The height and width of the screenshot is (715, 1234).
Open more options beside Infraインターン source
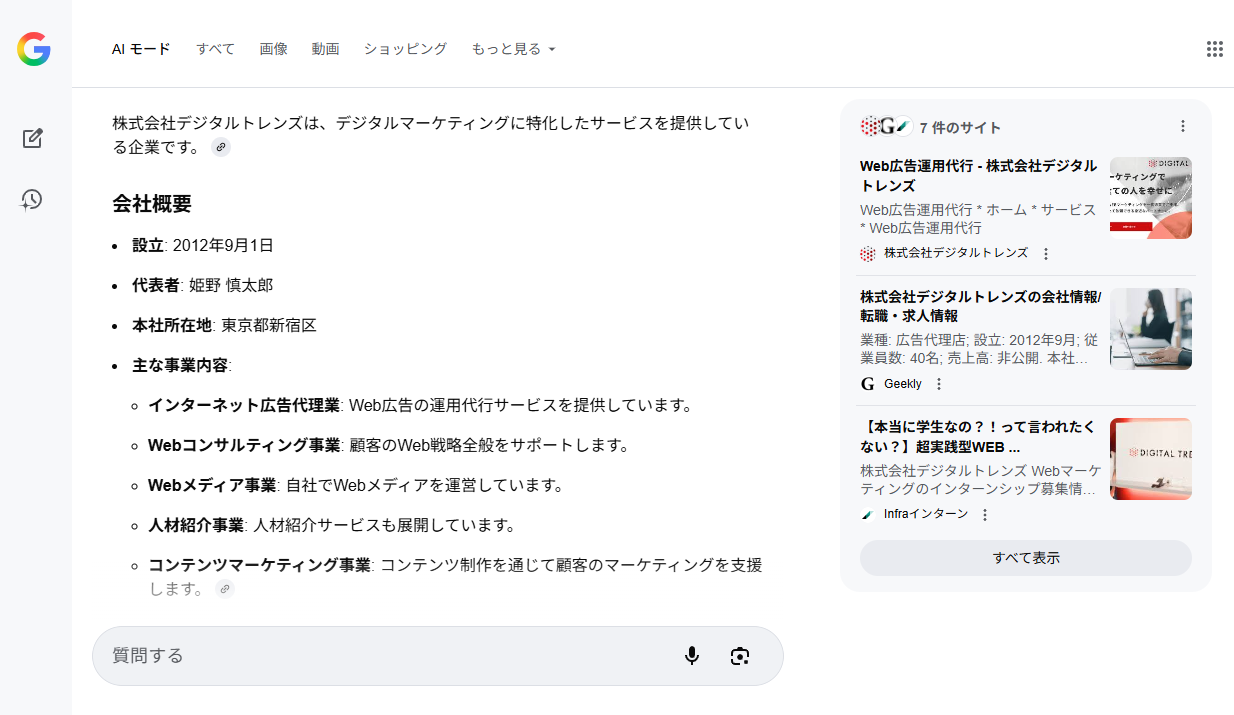tap(985, 515)
